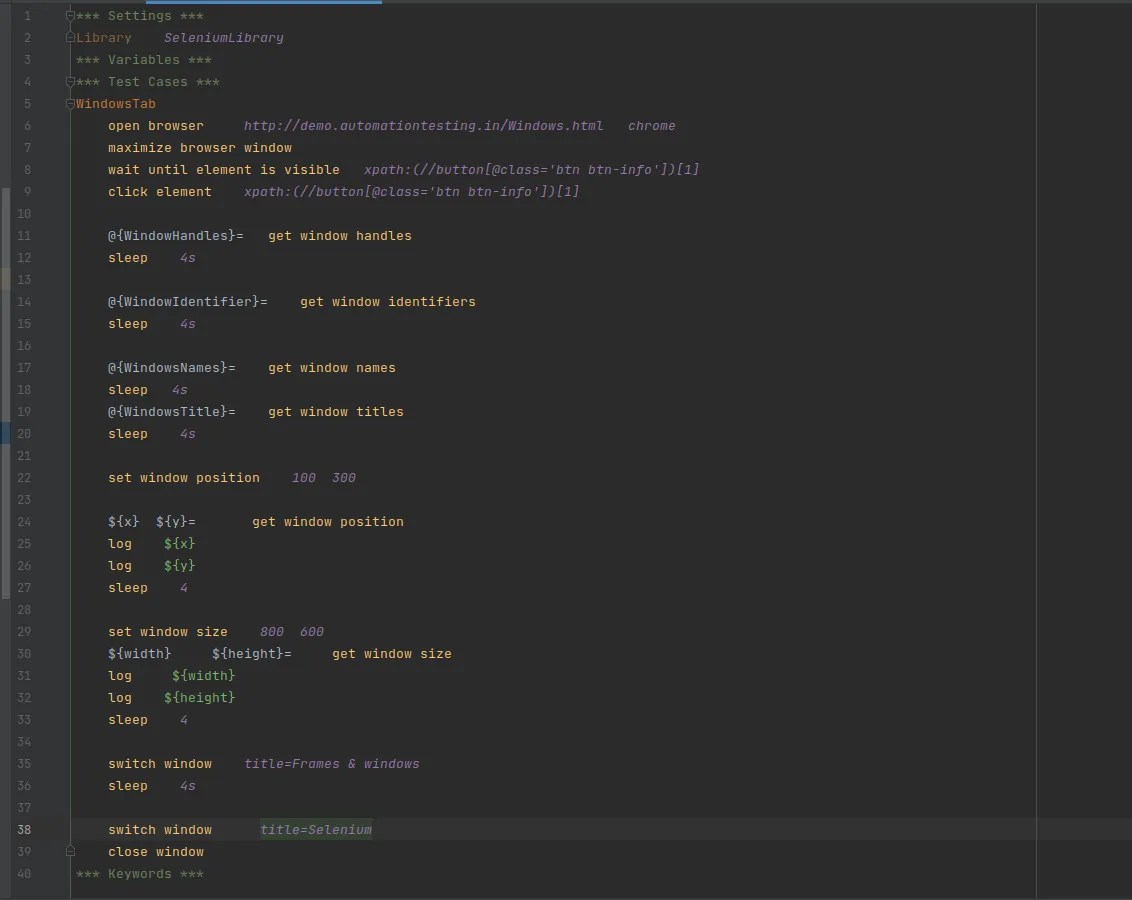The width and height of the screenshot is (1132, 900).
Task: Click the sleep 4s value on line 12
Action: pos(187,257)
